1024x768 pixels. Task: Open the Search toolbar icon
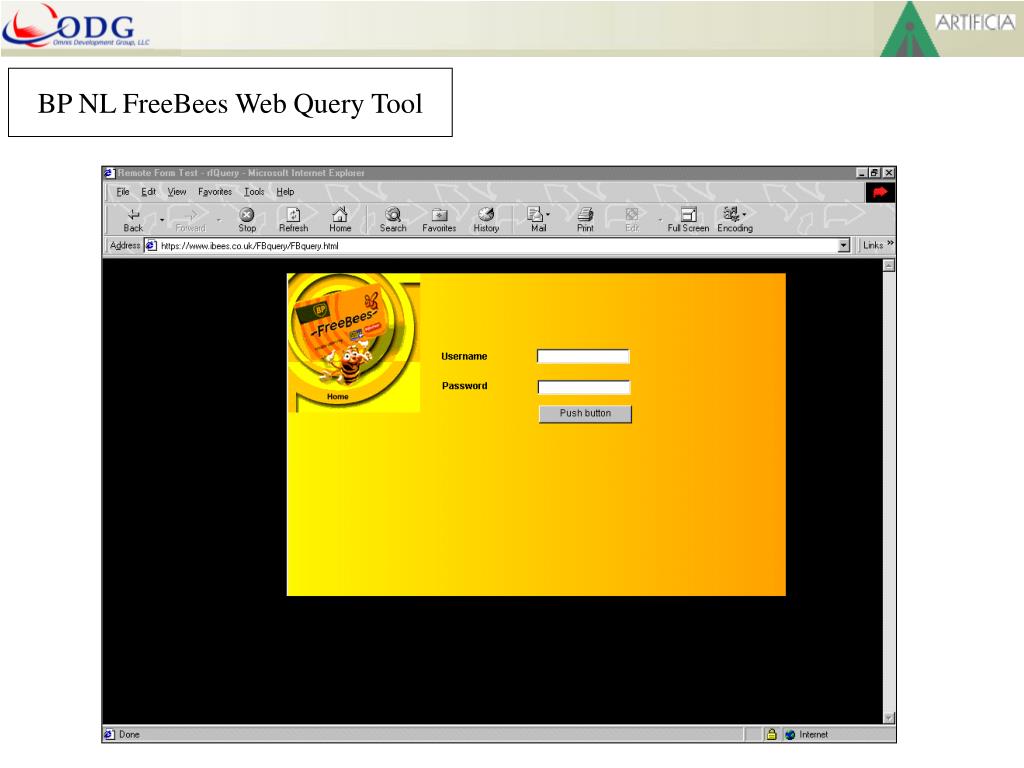[x=393, y=220]
